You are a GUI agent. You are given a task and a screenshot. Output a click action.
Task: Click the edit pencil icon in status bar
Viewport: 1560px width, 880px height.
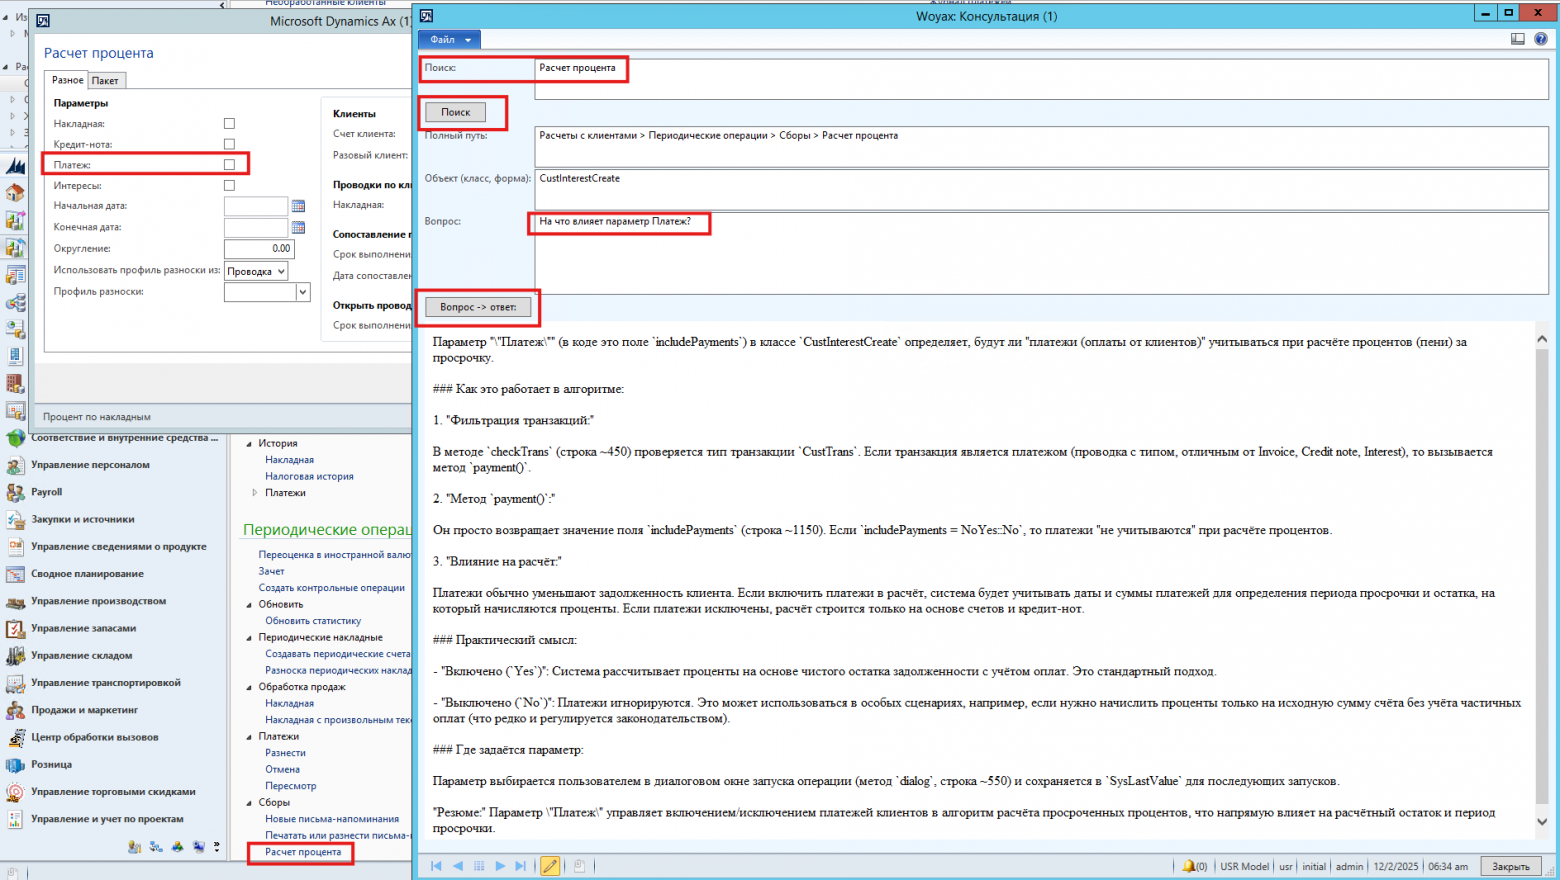tap(550, 866)
